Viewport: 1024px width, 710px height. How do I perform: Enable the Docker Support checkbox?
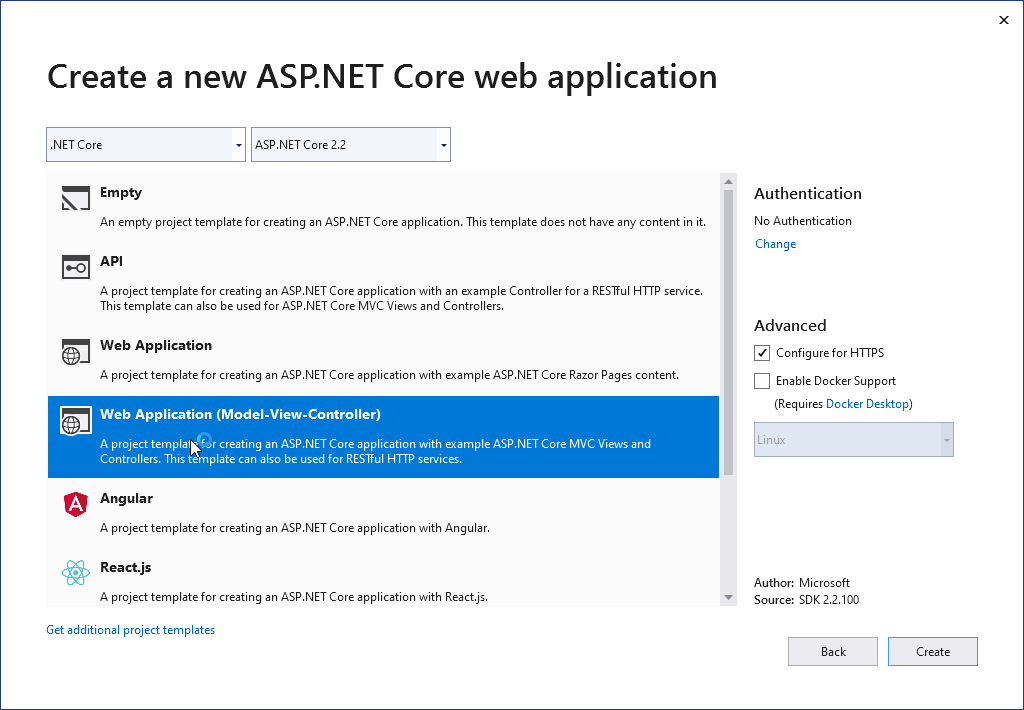click(x=762, y=381)
